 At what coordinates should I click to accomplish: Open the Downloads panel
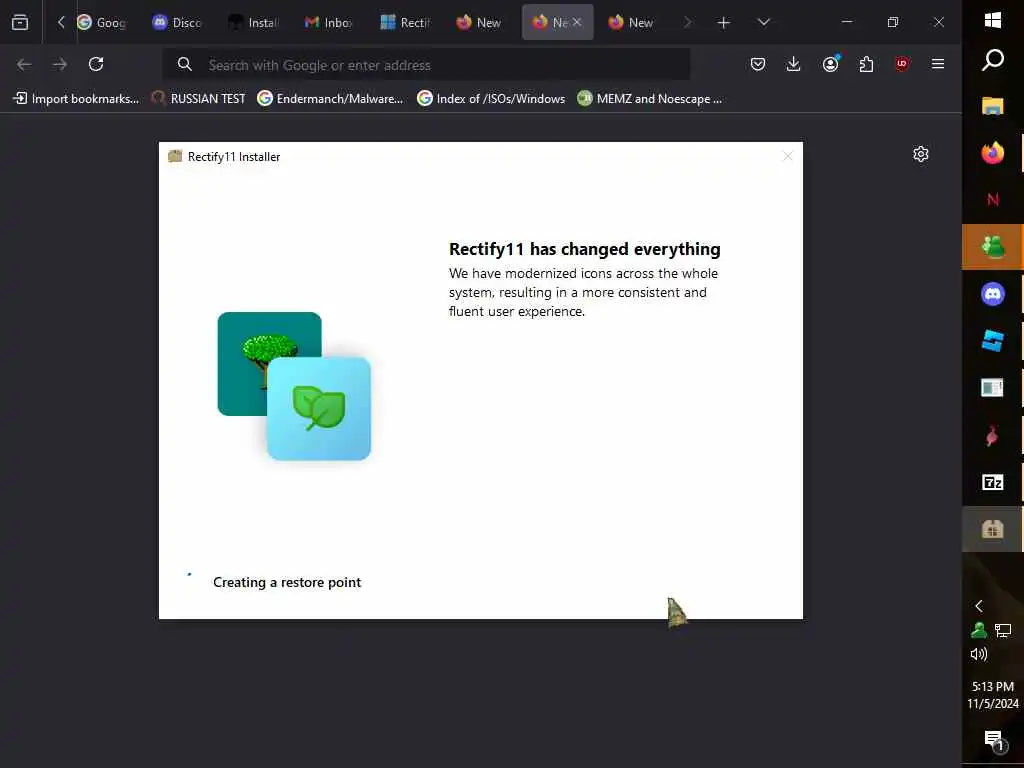point(793,64)
